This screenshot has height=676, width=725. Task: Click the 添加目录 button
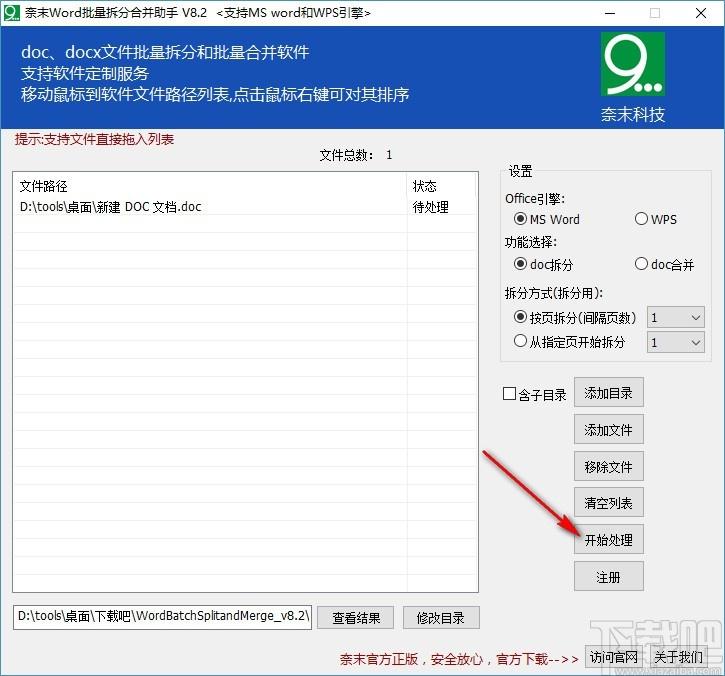pyautogui.click(x=608, y=393)
